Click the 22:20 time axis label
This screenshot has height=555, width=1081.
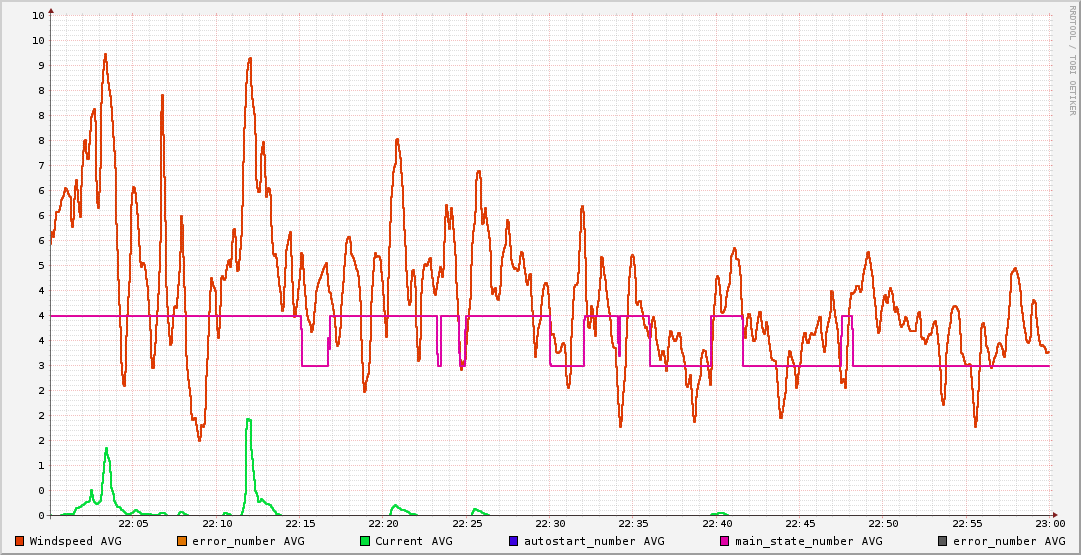[384, 524]
